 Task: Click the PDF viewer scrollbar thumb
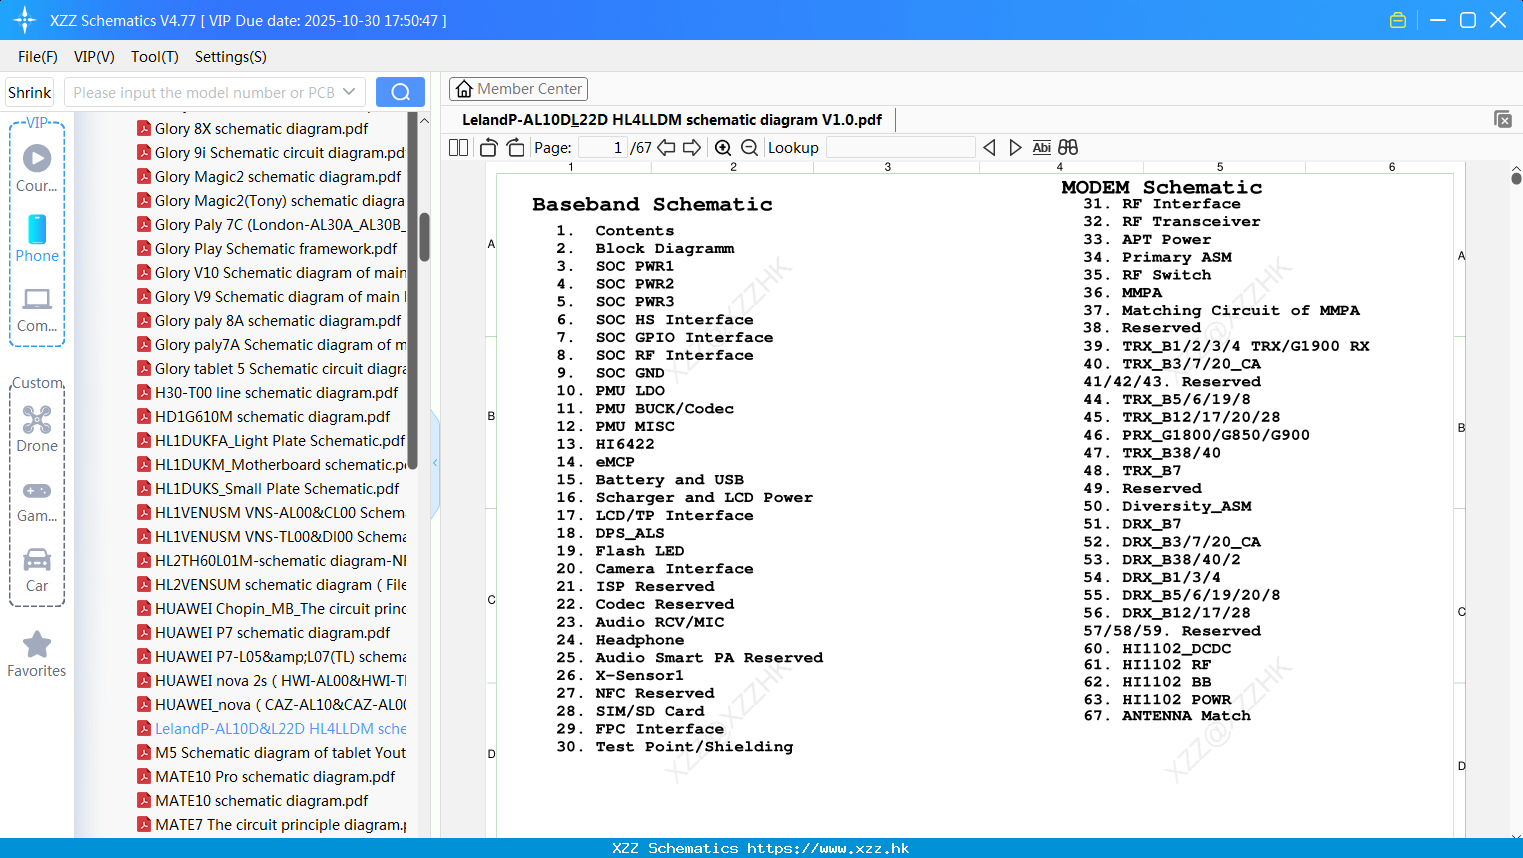[x=1516, y=179]
